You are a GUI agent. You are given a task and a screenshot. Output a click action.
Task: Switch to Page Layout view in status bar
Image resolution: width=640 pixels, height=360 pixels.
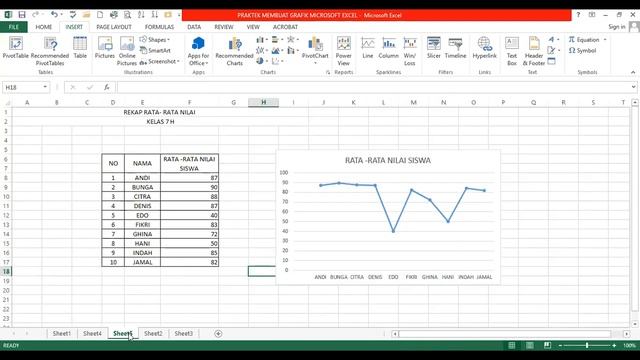pyautogui.click(x=530, y=345)
